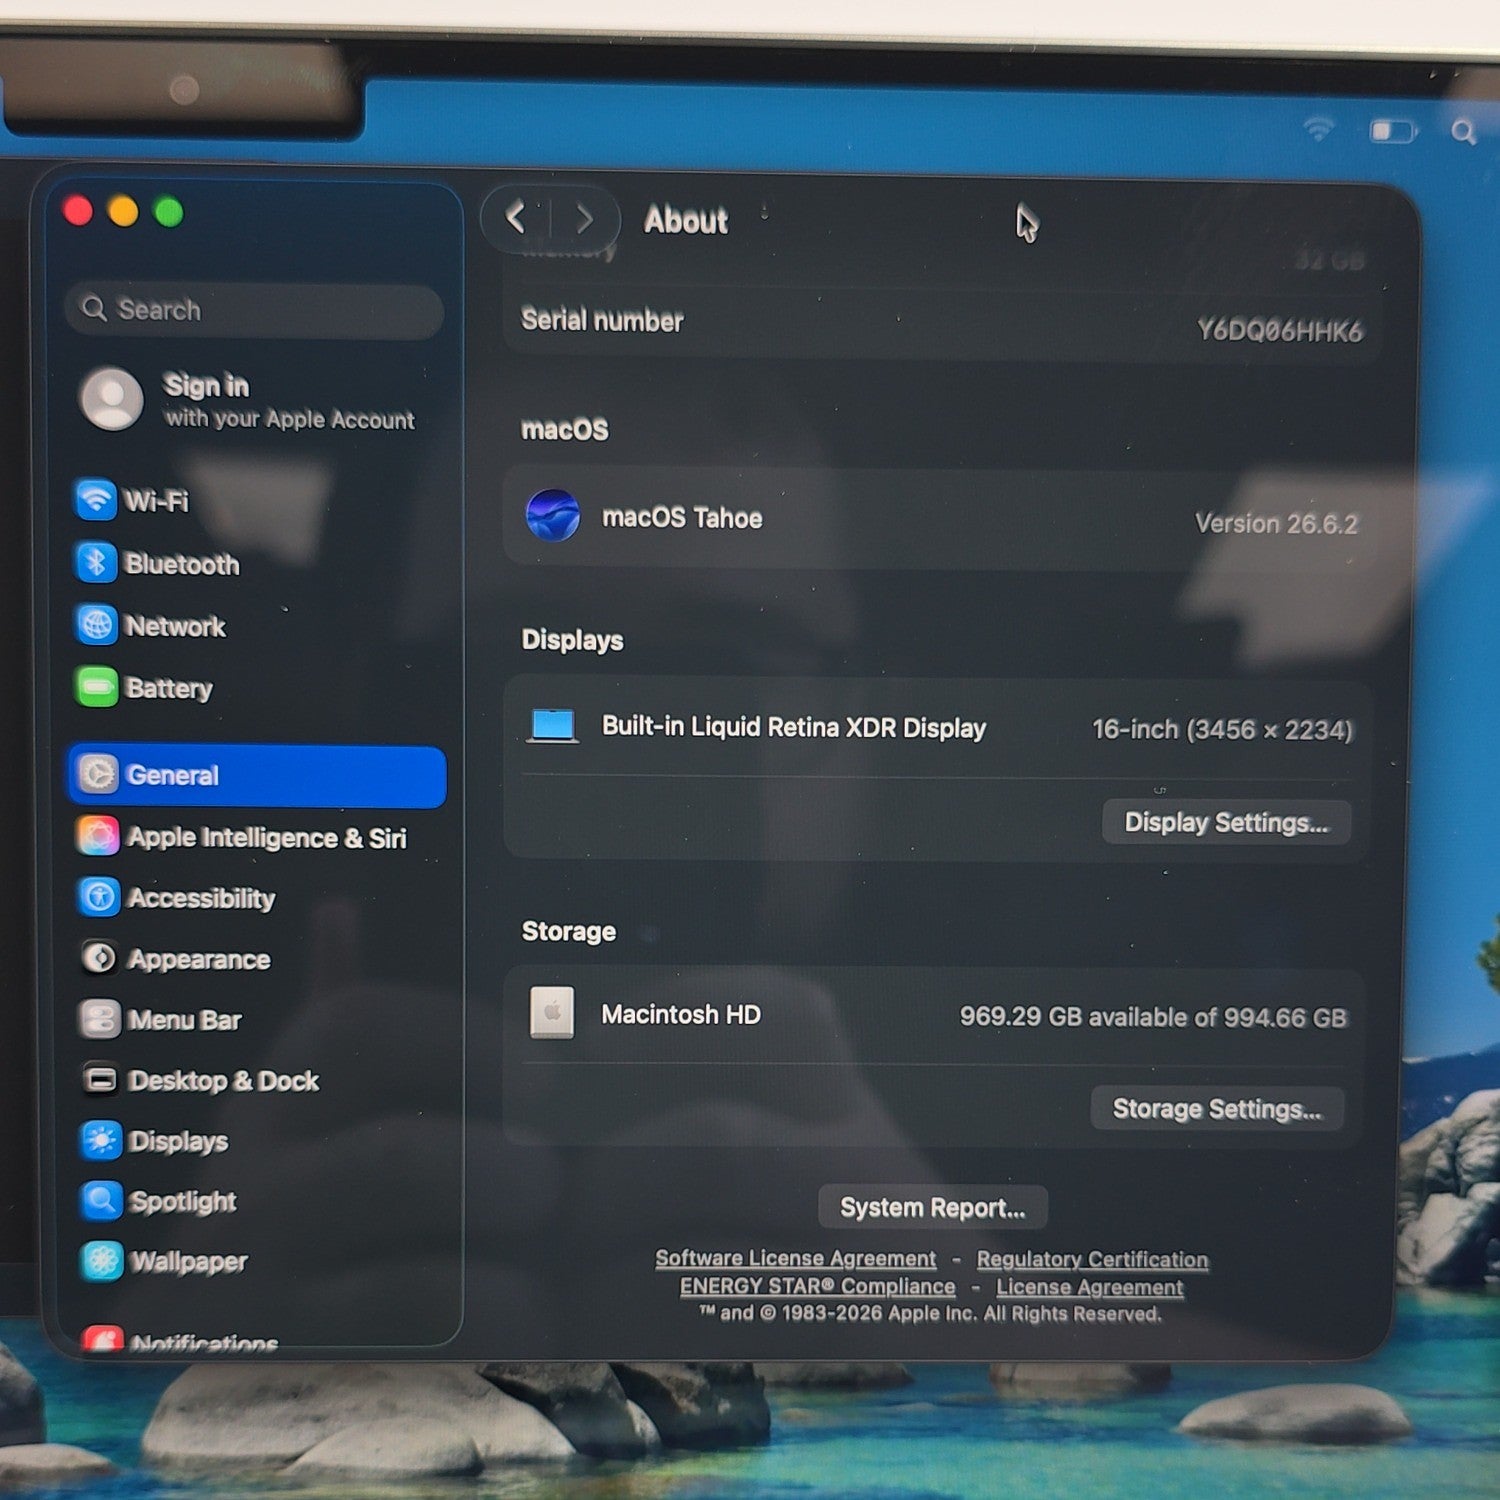Click the 969.29 GB available storage text

pos(1153,1017)
